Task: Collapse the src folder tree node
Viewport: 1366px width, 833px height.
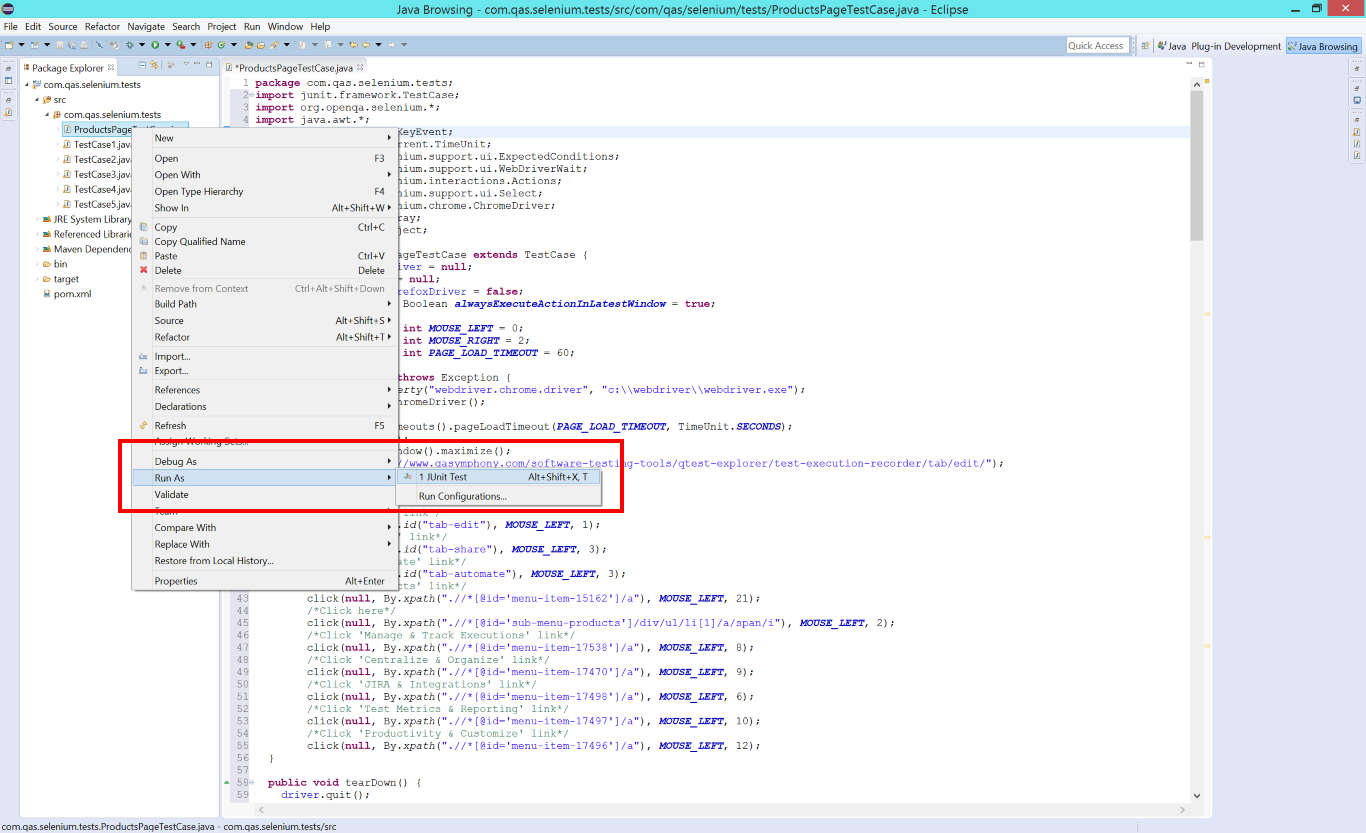Action: click(38, 100)
